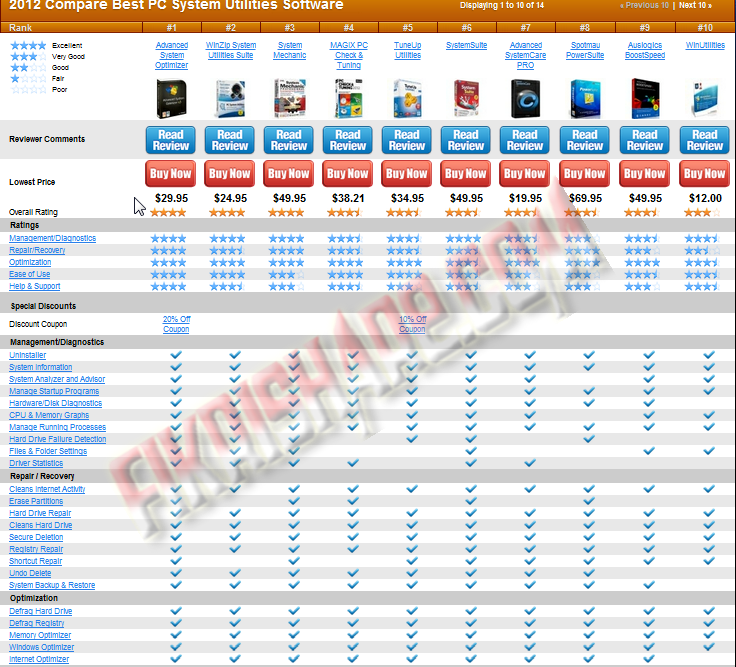Open System Backup & Restore link
Viewport: 736px width, 667px height.
(x=52, y=585)
